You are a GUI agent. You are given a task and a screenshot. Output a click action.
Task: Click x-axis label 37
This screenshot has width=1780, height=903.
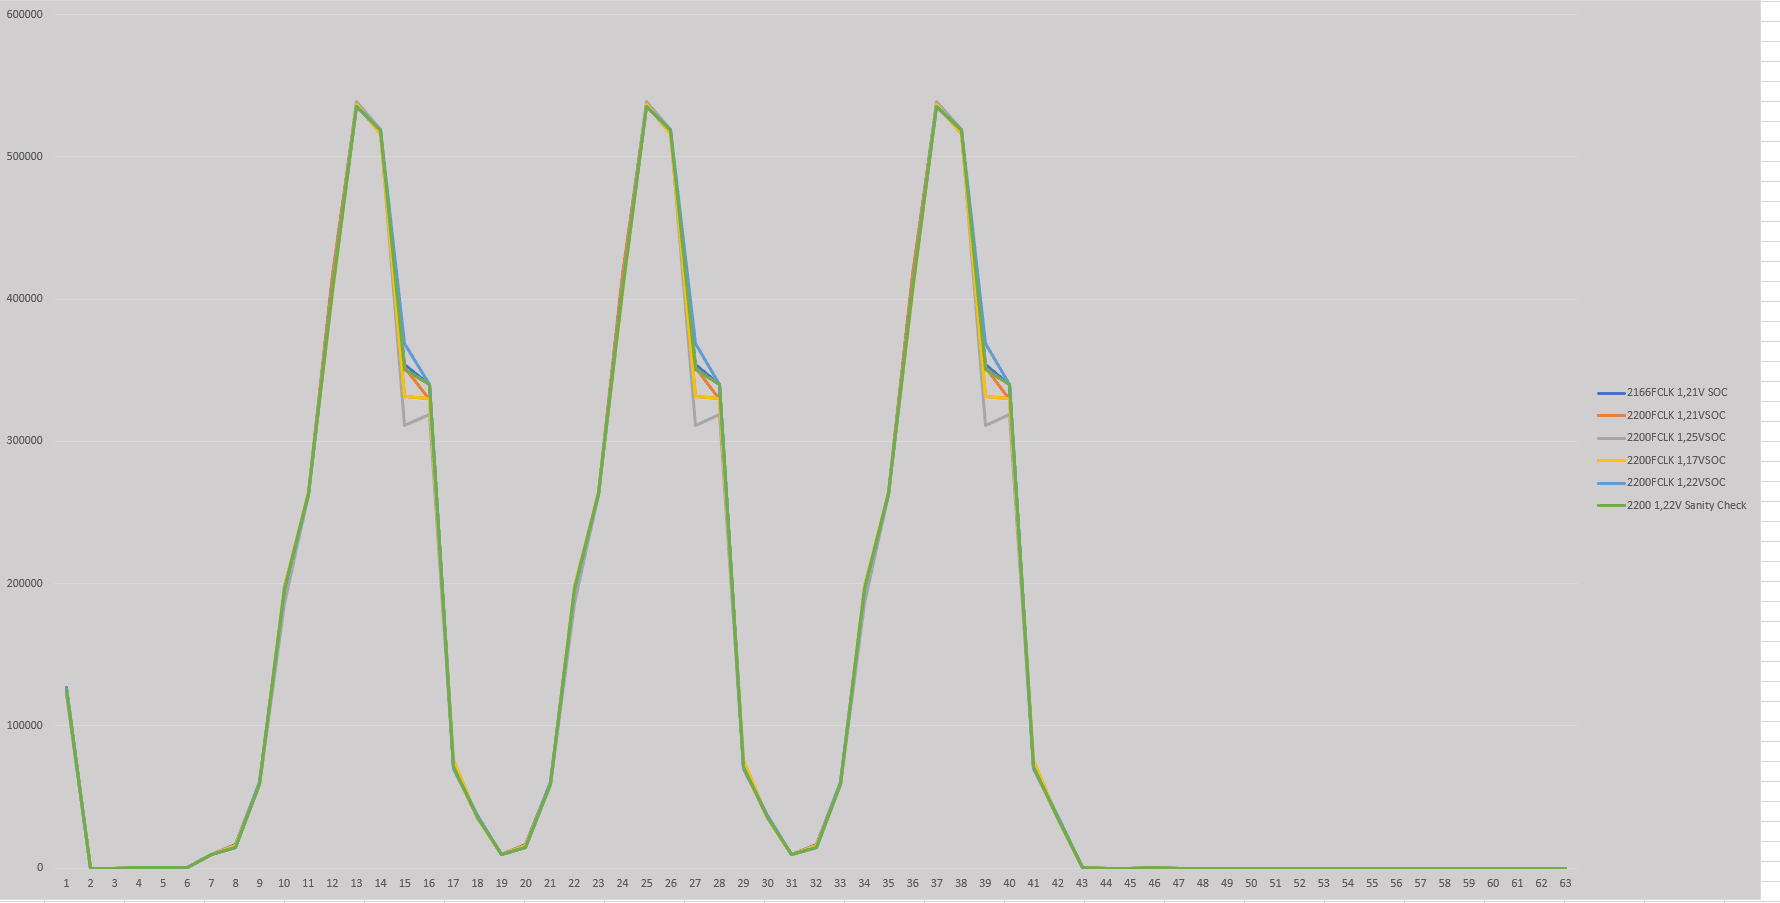[x=937, y=883]
